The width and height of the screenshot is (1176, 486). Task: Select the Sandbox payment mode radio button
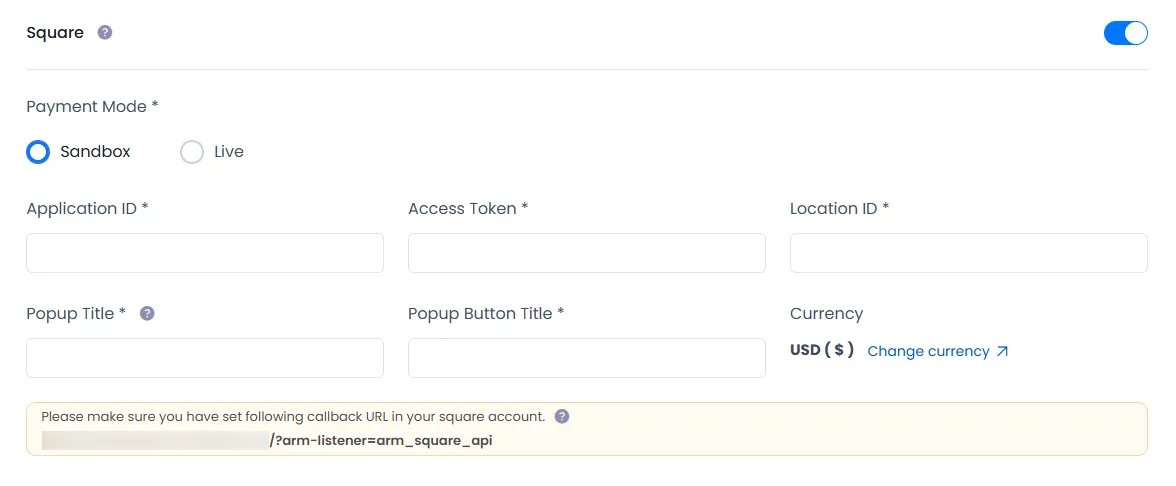tap(38, 152)
